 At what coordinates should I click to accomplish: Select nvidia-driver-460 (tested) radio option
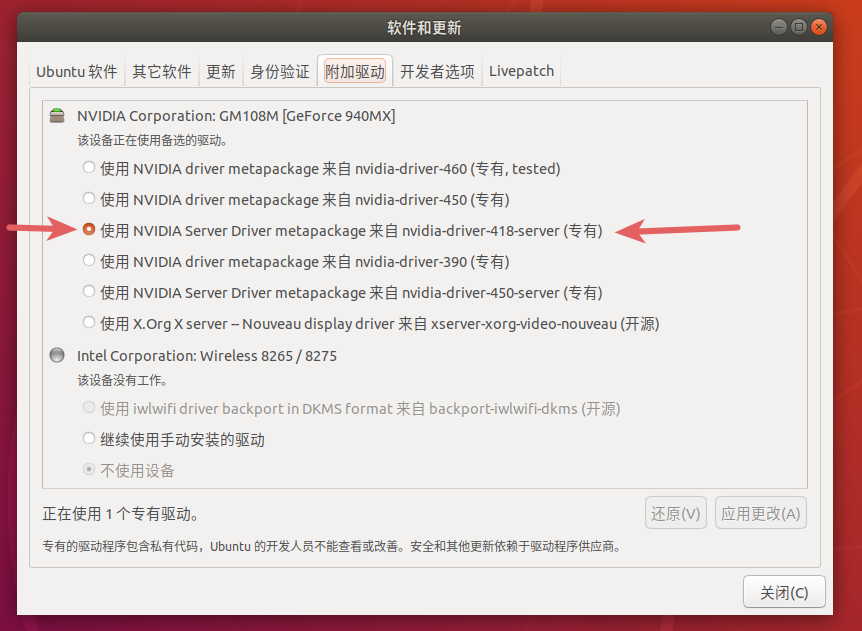click(89, 167)
